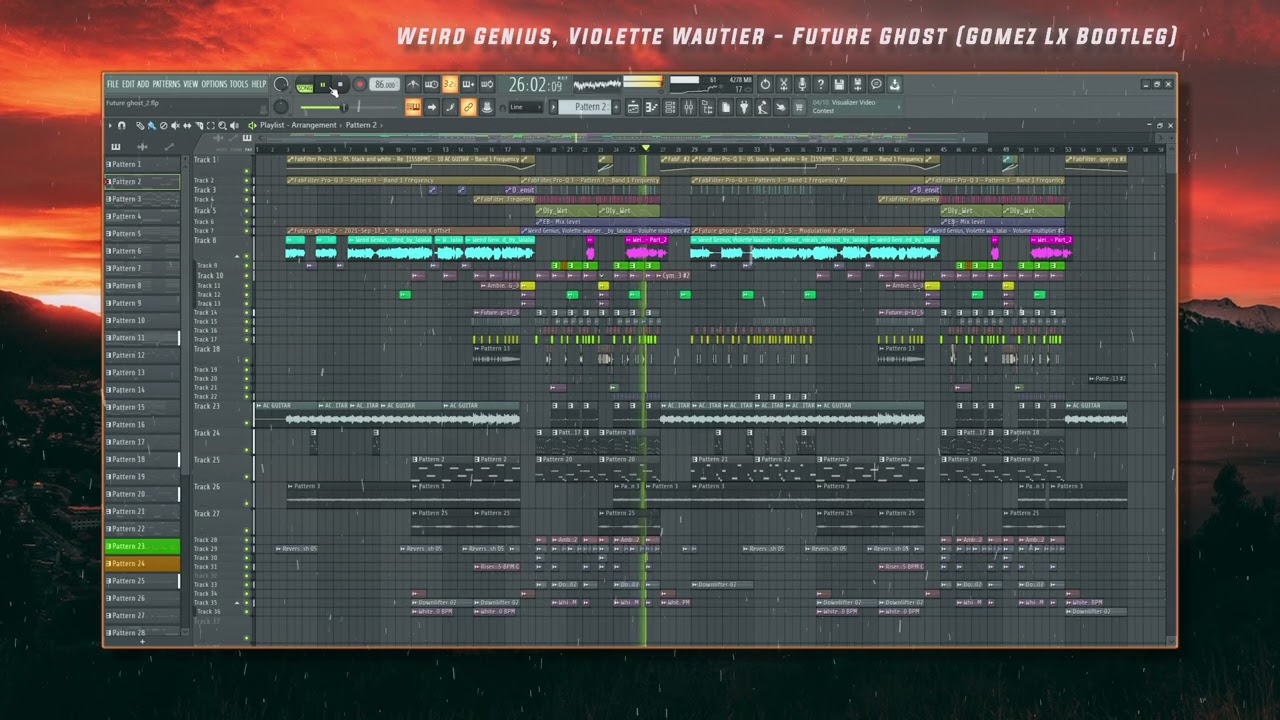Toggle the SONG/PAT mode switch
The image size is (1280, 720).
coord(305,84)
